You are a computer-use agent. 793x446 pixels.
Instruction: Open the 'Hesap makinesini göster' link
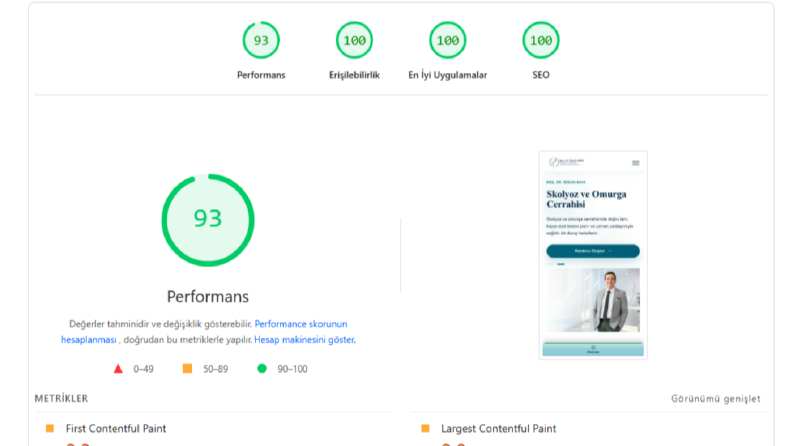point(304,340)
